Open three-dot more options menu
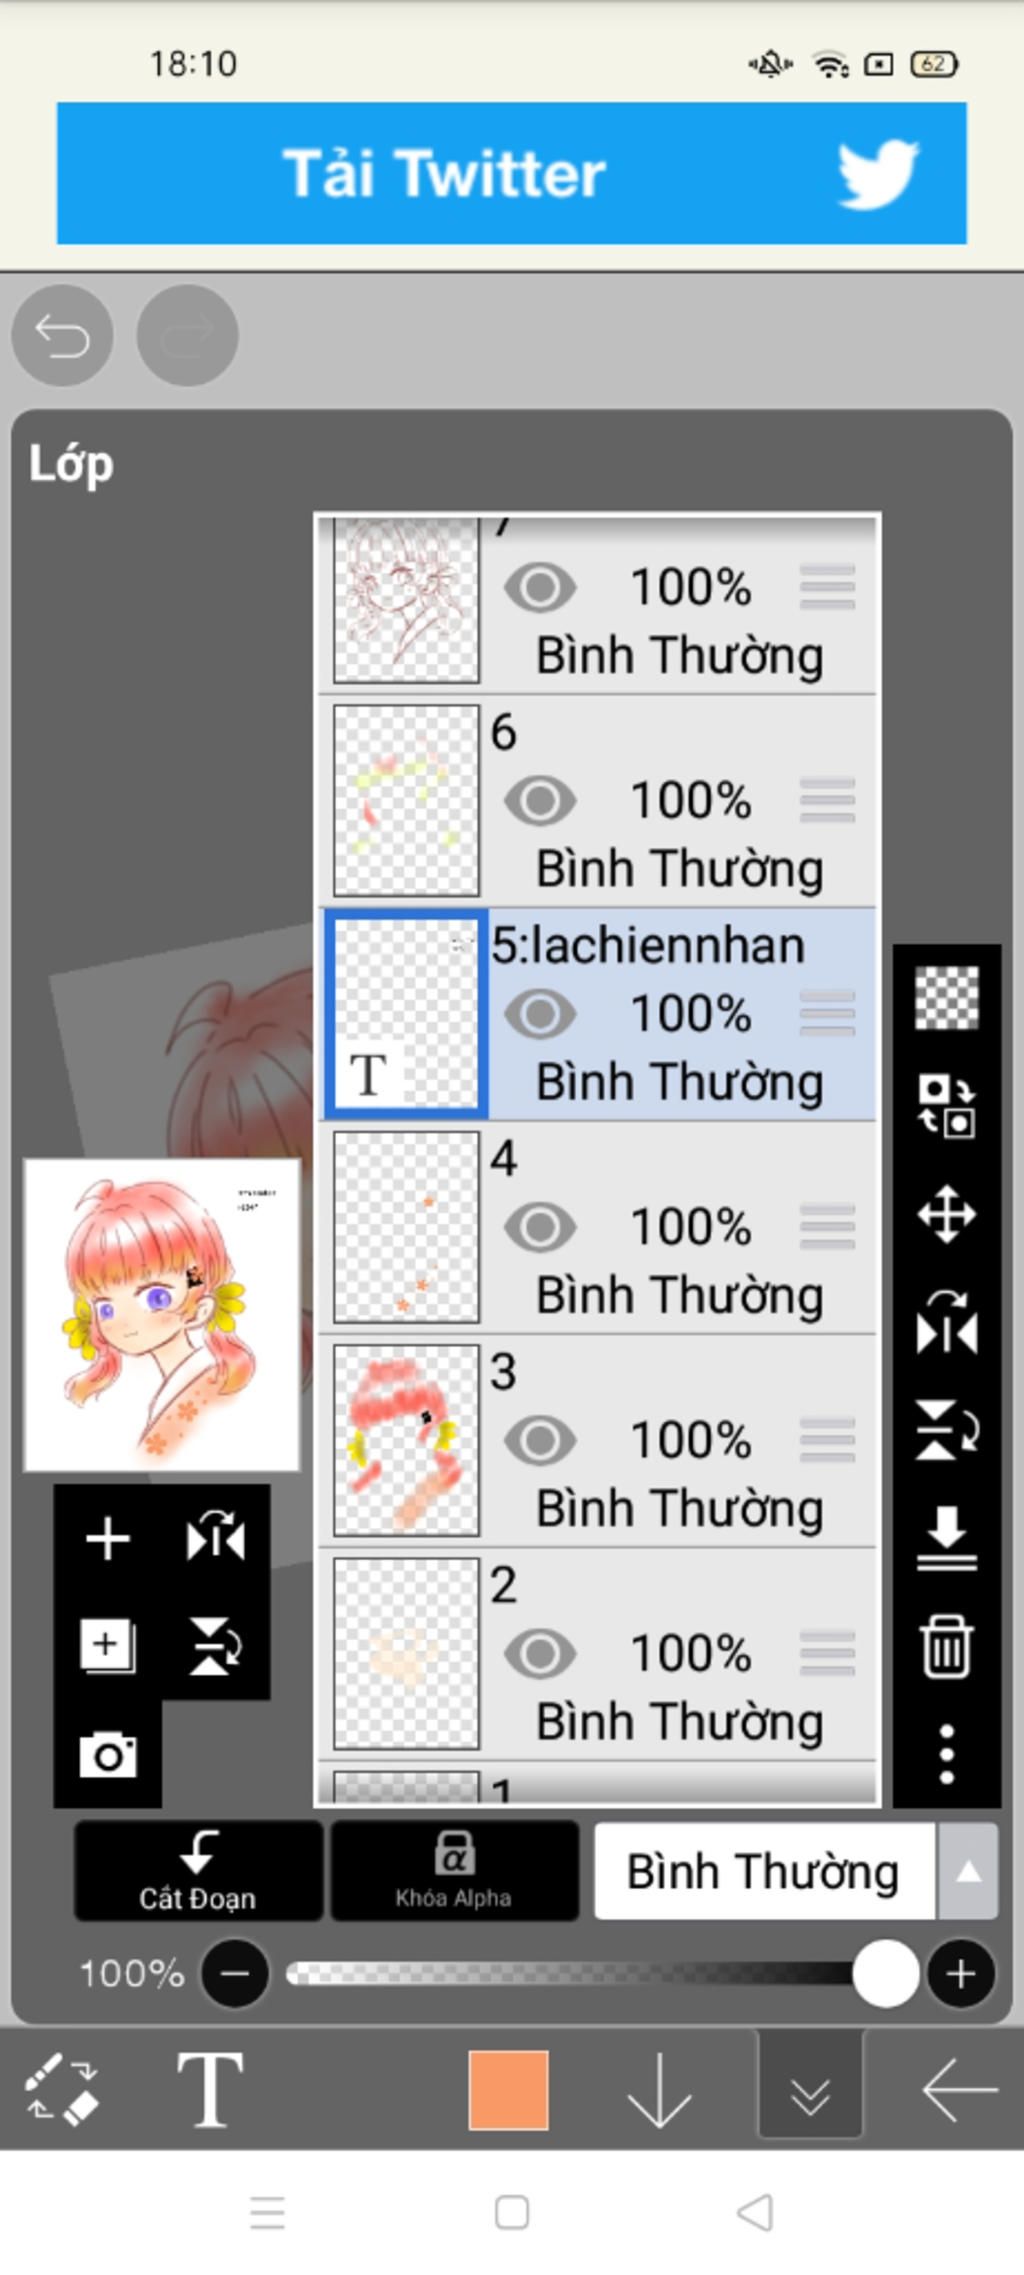The height and width of the screenshot is (2275, 1024). pos(946,1753)
